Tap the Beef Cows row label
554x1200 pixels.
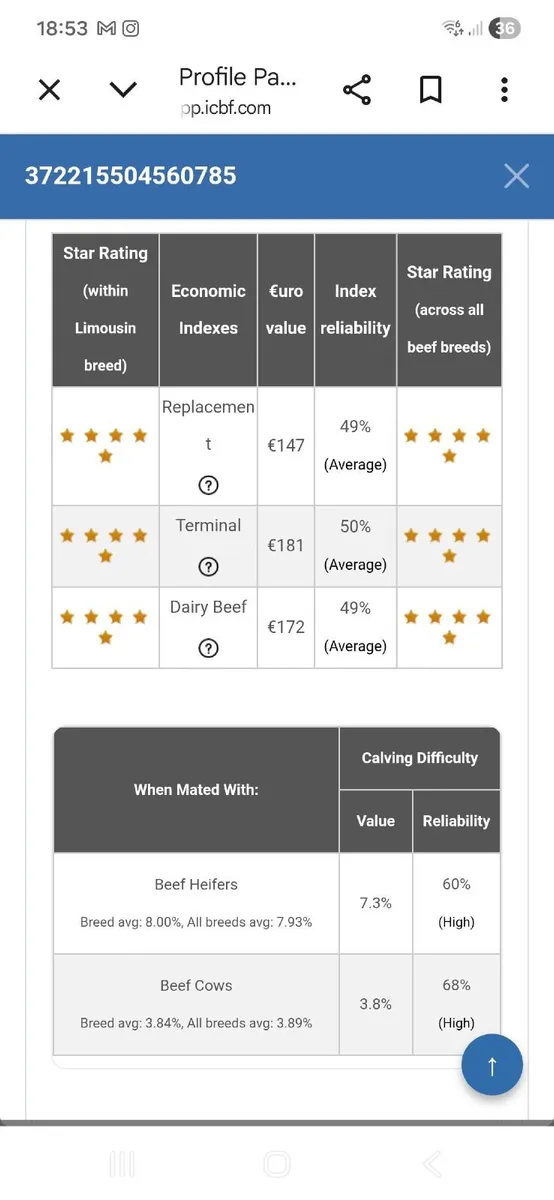pos(196,985)
